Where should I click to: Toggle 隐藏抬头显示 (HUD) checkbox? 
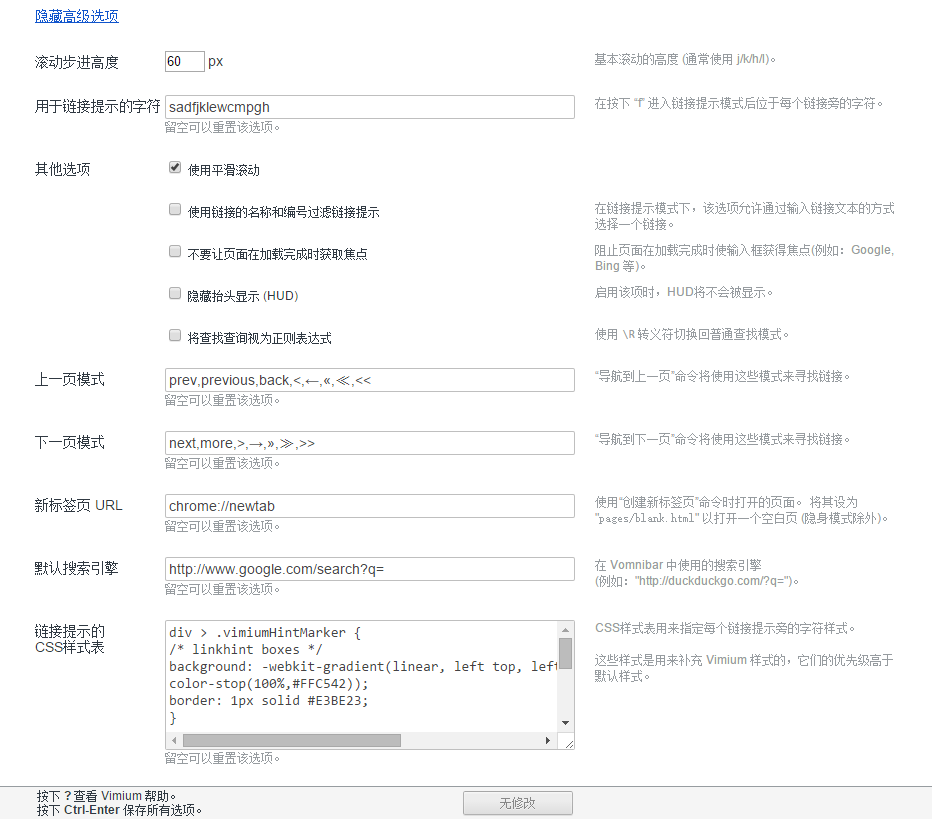point(175,293)
